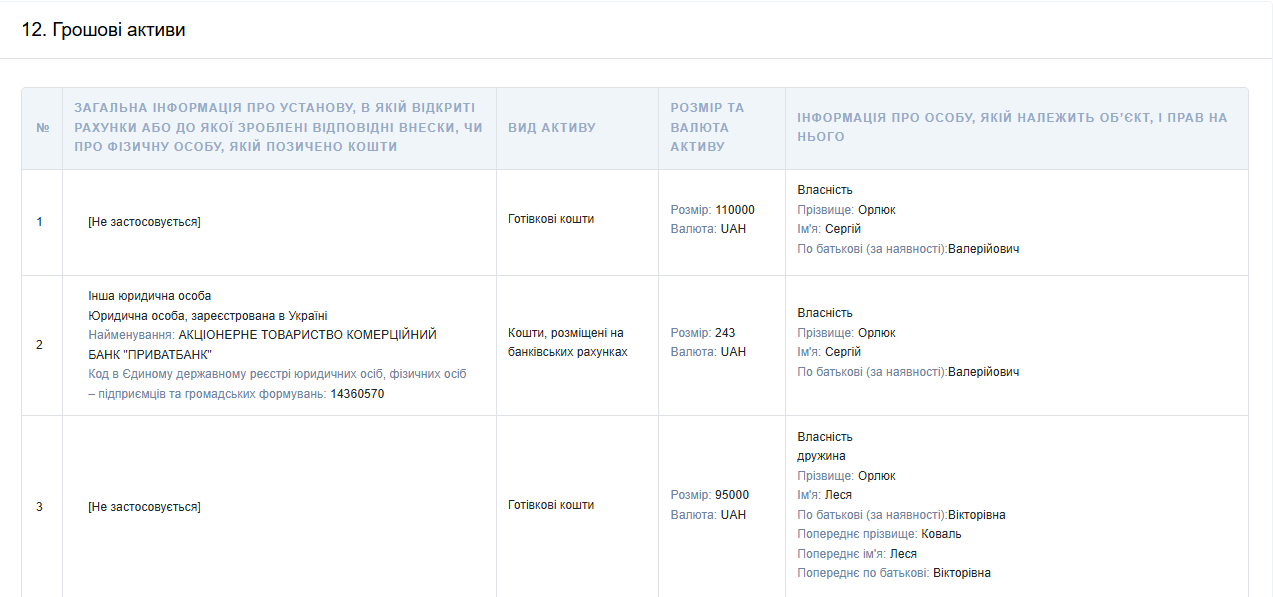
Task: Select the "Інформація про особу" column header
Action: pyautogui.click(x=1011, y=127)
